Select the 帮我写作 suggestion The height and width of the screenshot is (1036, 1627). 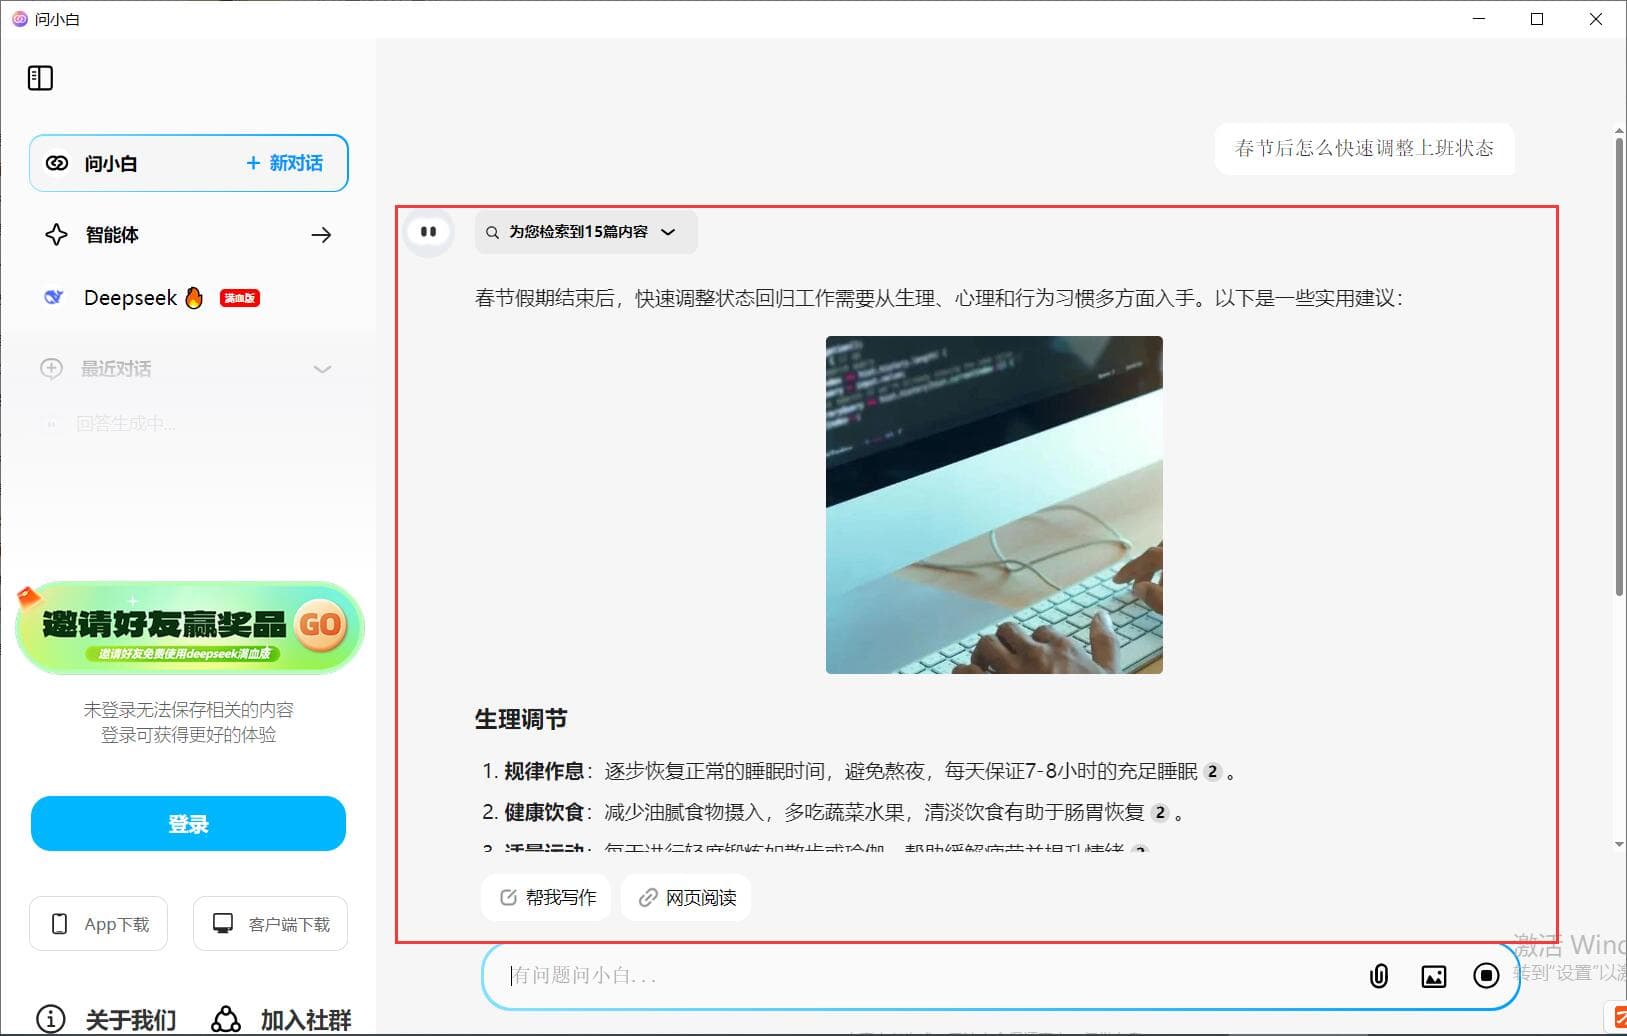546,897
